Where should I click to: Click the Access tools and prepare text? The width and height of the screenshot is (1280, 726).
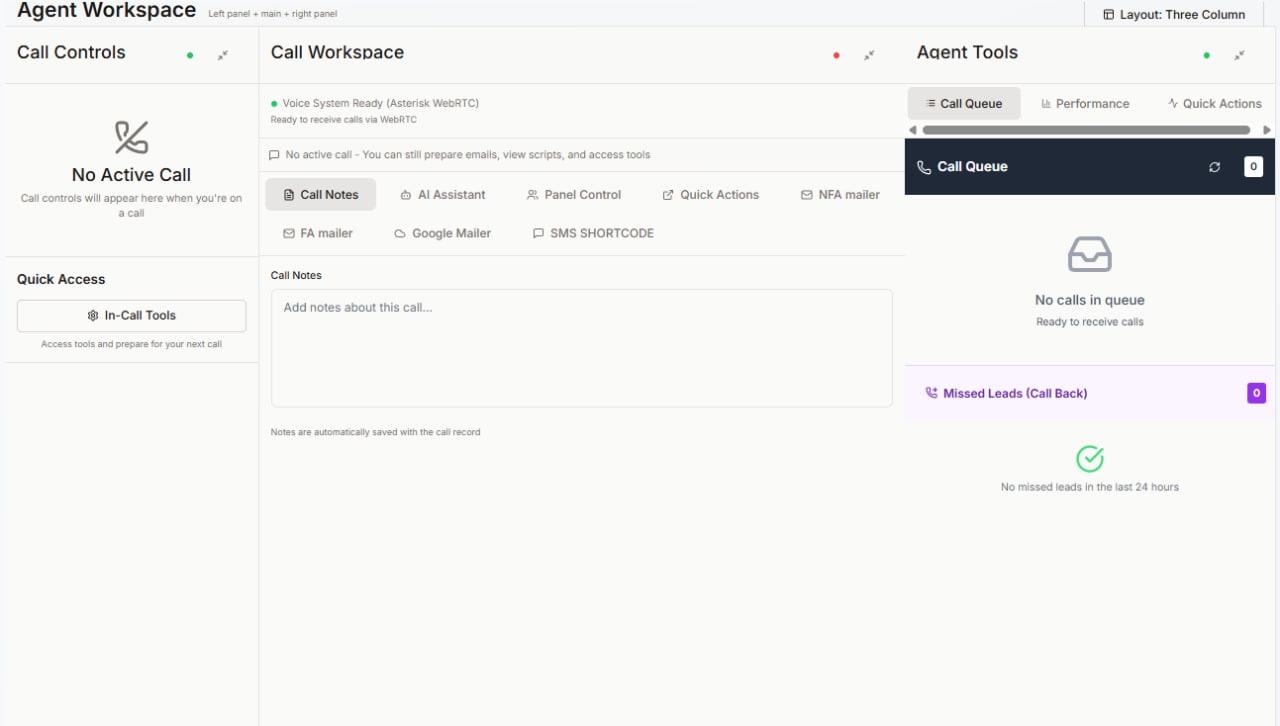point(131,344)
